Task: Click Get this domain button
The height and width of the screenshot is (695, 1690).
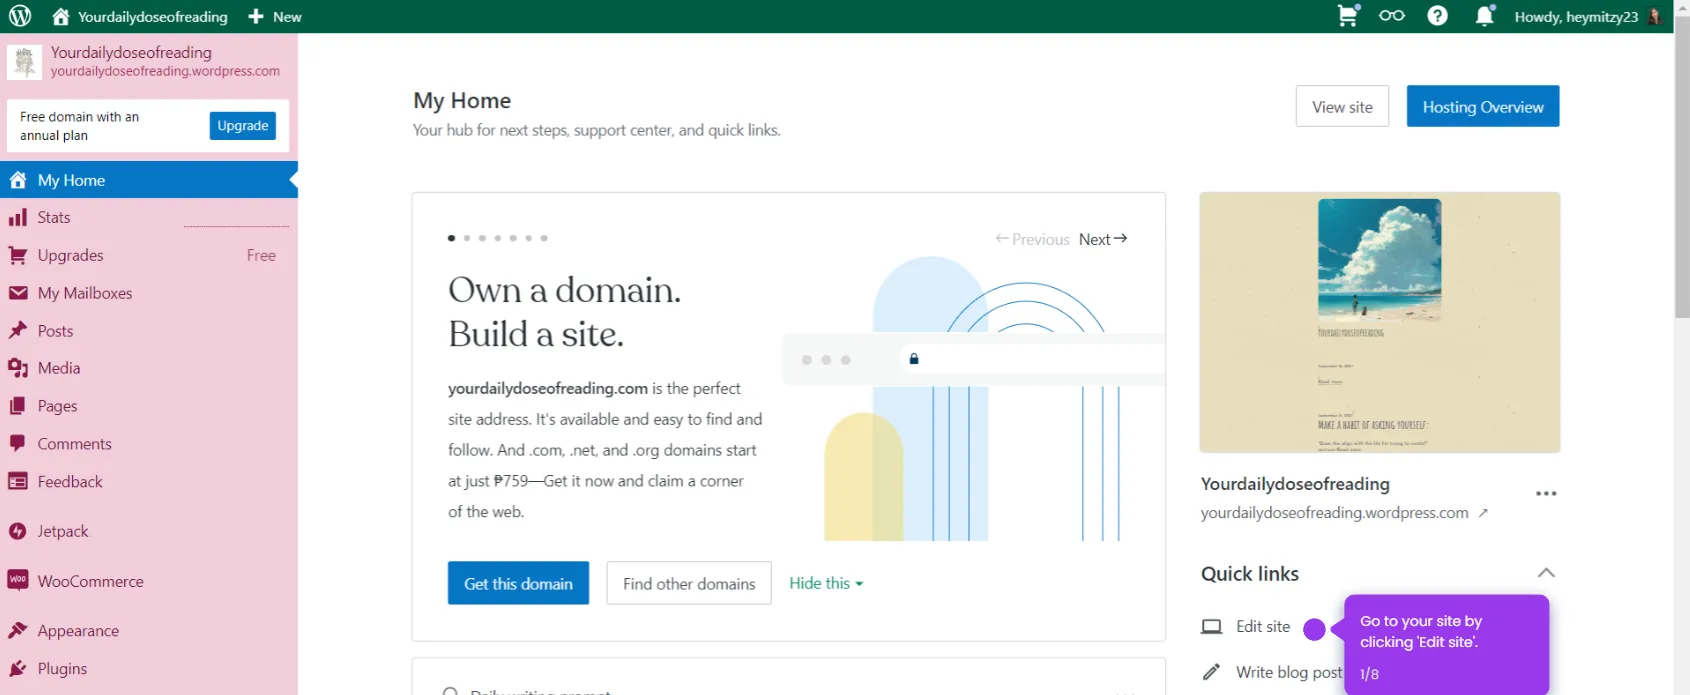Action: tap(518, 583)
